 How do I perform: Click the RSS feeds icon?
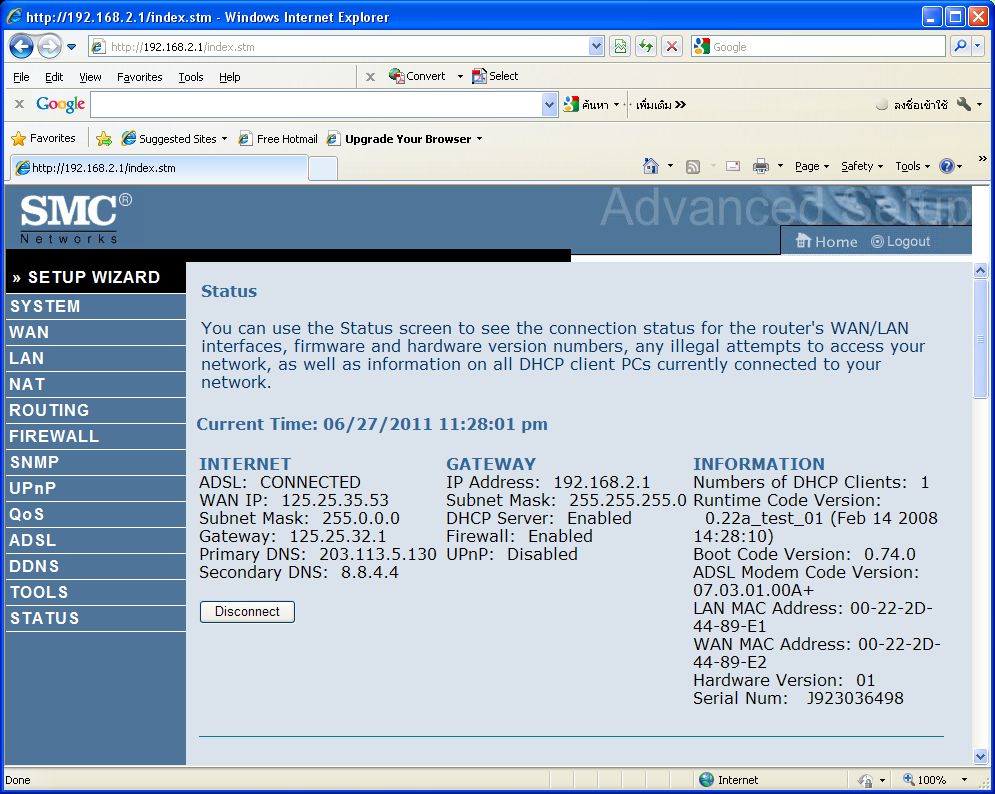coord(693,166)
